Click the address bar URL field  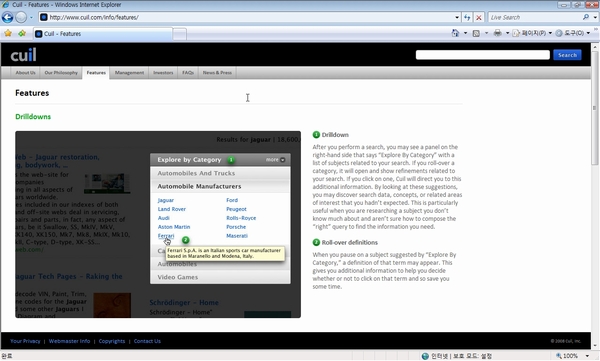[247, 17]
